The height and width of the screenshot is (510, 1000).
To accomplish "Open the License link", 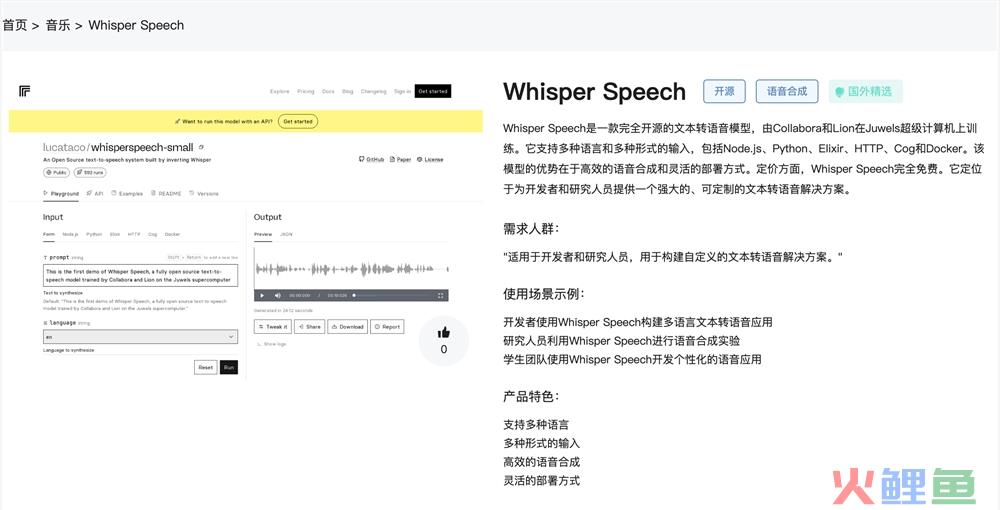I will point(430,159).
